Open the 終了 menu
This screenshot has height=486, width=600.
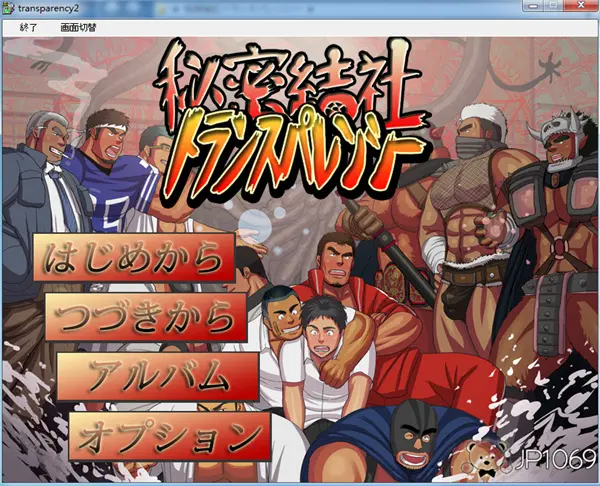28,28
